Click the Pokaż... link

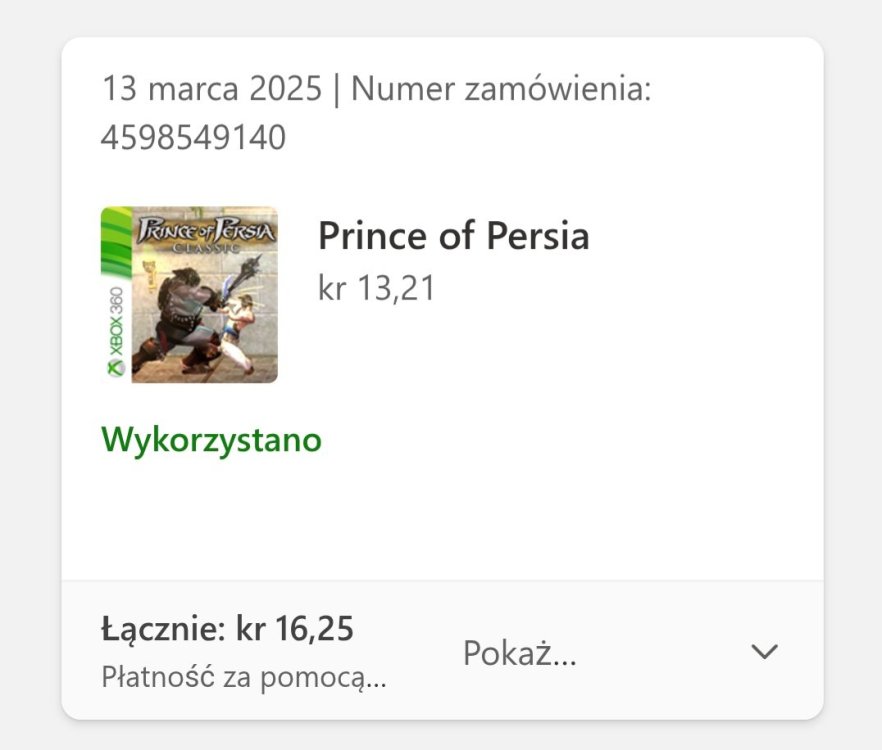[x=519, y=653]
